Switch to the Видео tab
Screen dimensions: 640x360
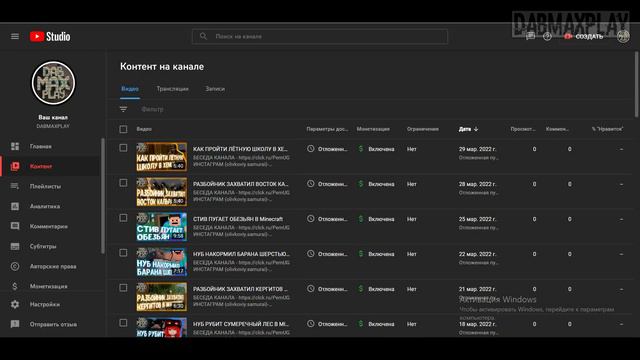[130, 89]
